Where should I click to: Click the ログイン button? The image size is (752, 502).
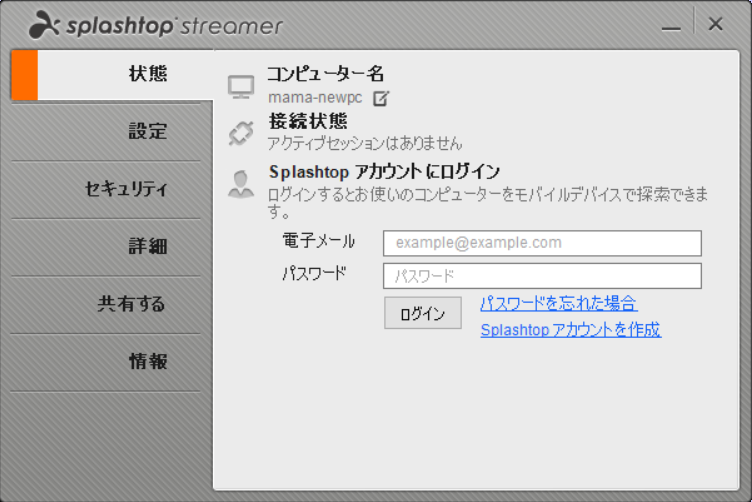pyautogui.click(x=423, y=313)
